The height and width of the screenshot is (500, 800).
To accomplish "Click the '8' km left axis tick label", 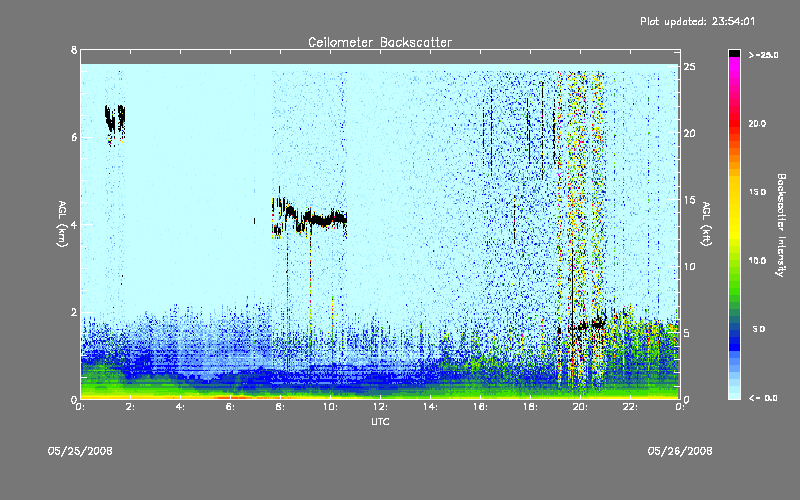I will tap(74, 50).
